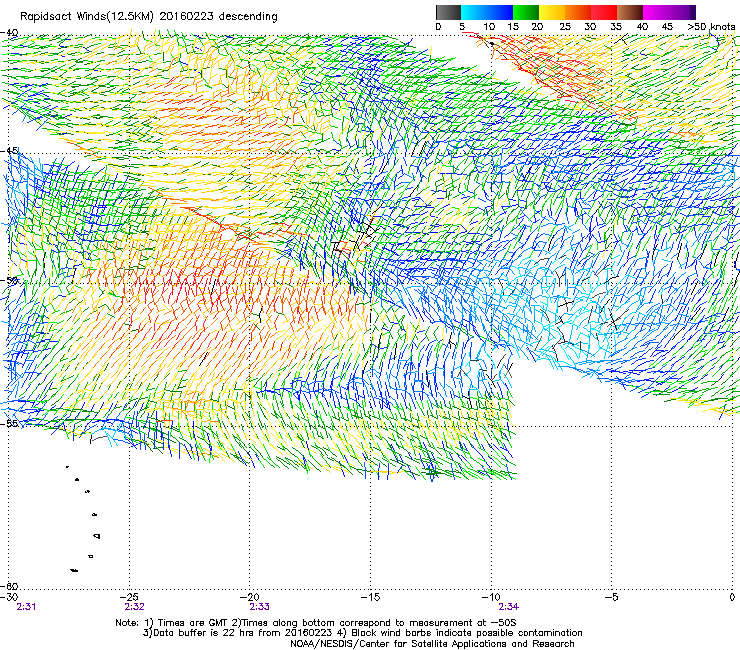Click the longitude label '-20'
Image resolution: width=740 pixels, height=650 pixels.
tap(250, 597)
